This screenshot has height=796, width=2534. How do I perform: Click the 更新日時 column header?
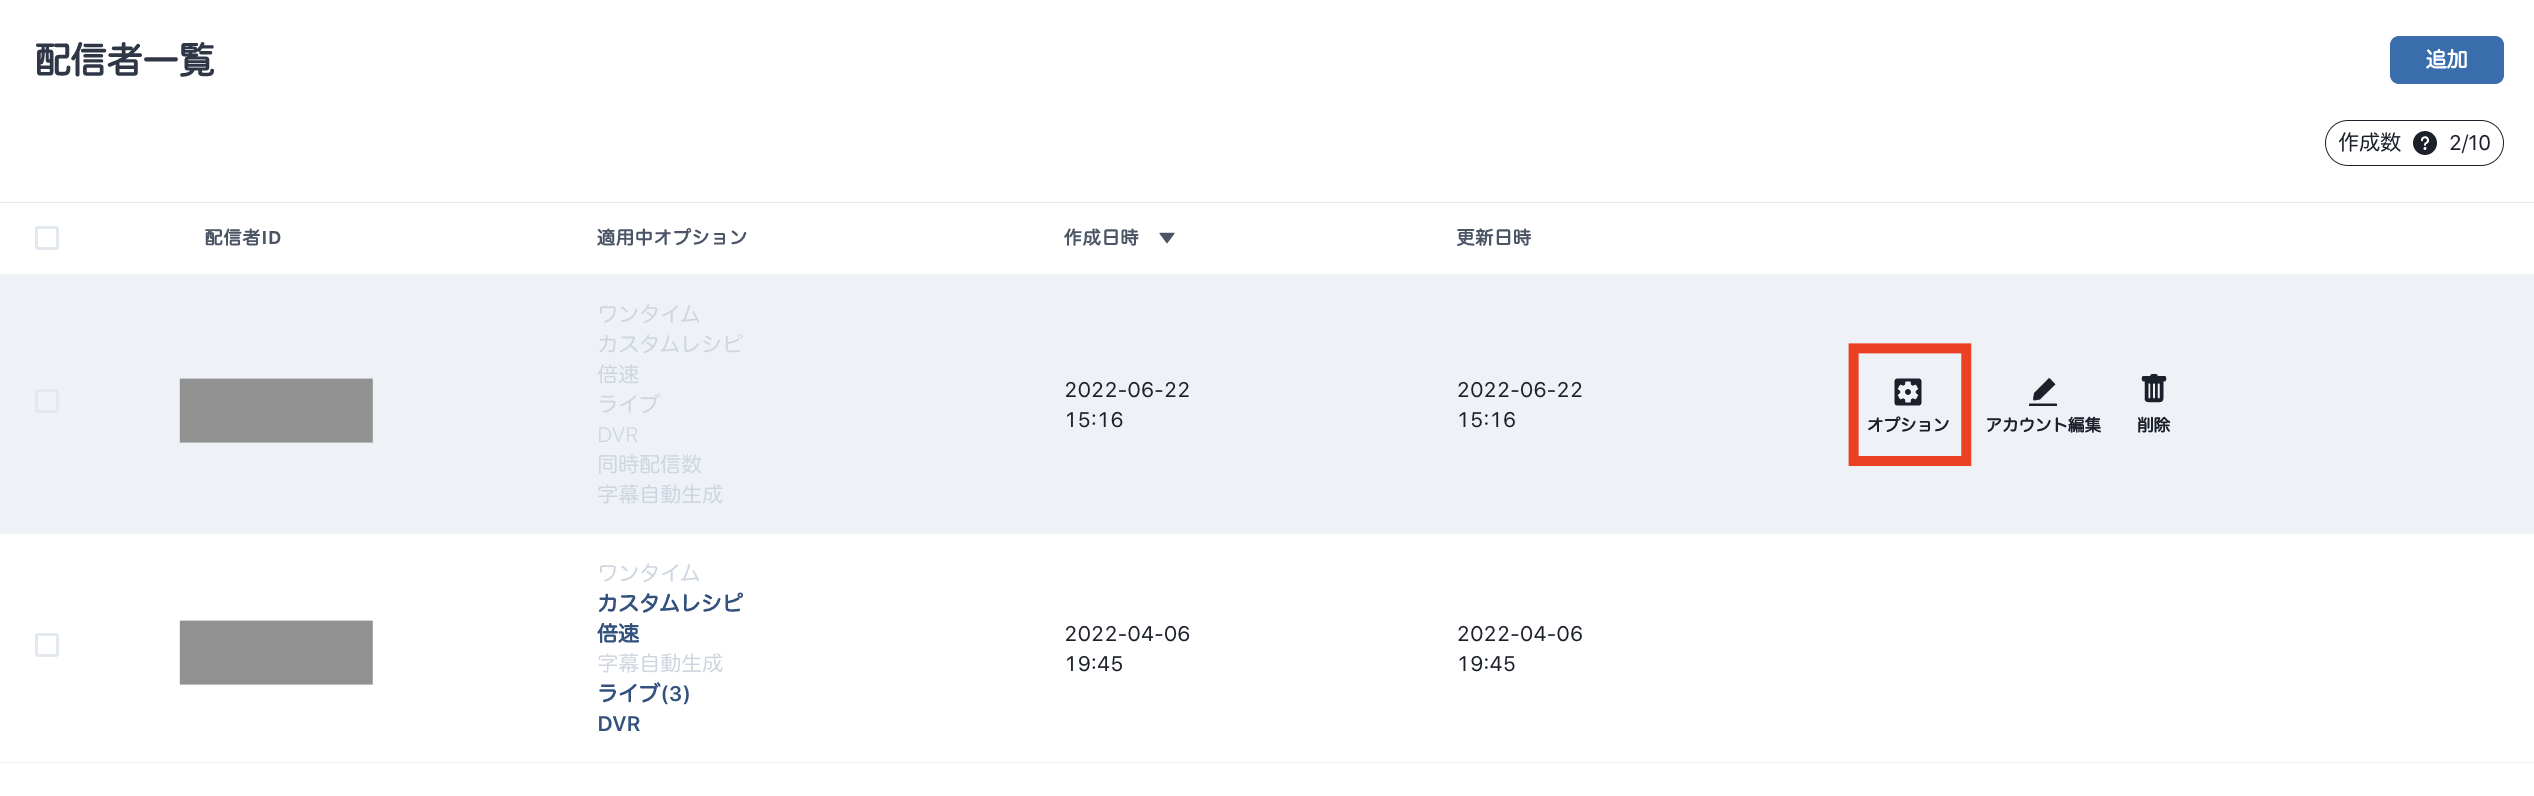(x=1493, y=238)
